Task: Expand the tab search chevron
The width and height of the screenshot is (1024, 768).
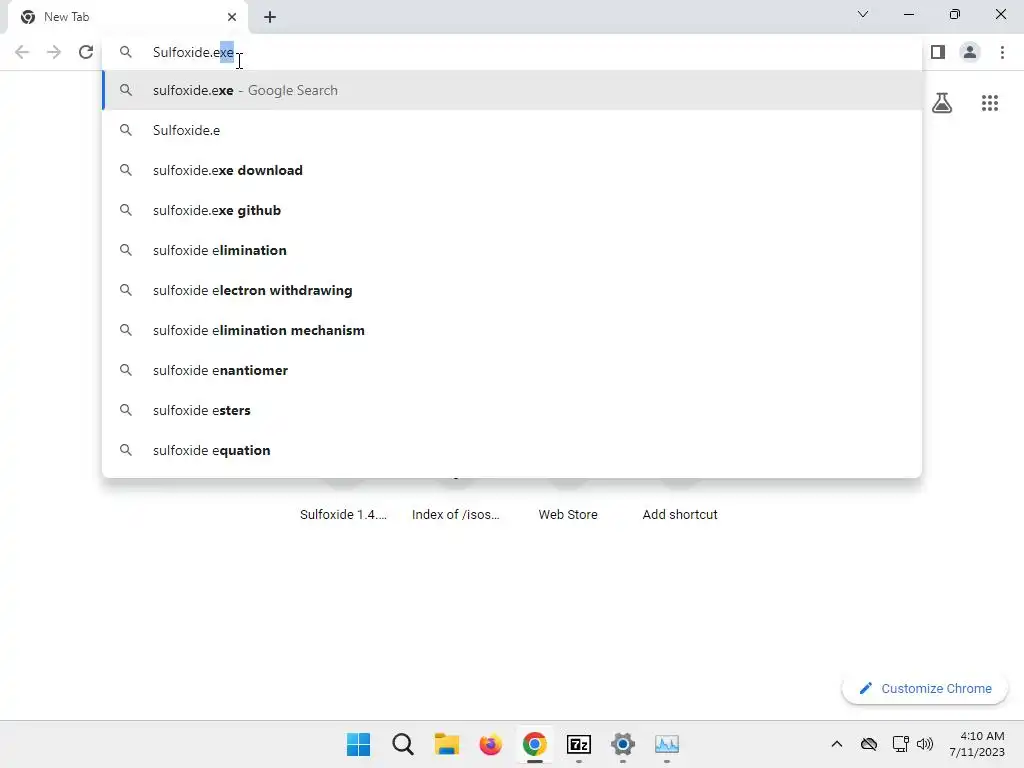Action: tap(863, 14)
